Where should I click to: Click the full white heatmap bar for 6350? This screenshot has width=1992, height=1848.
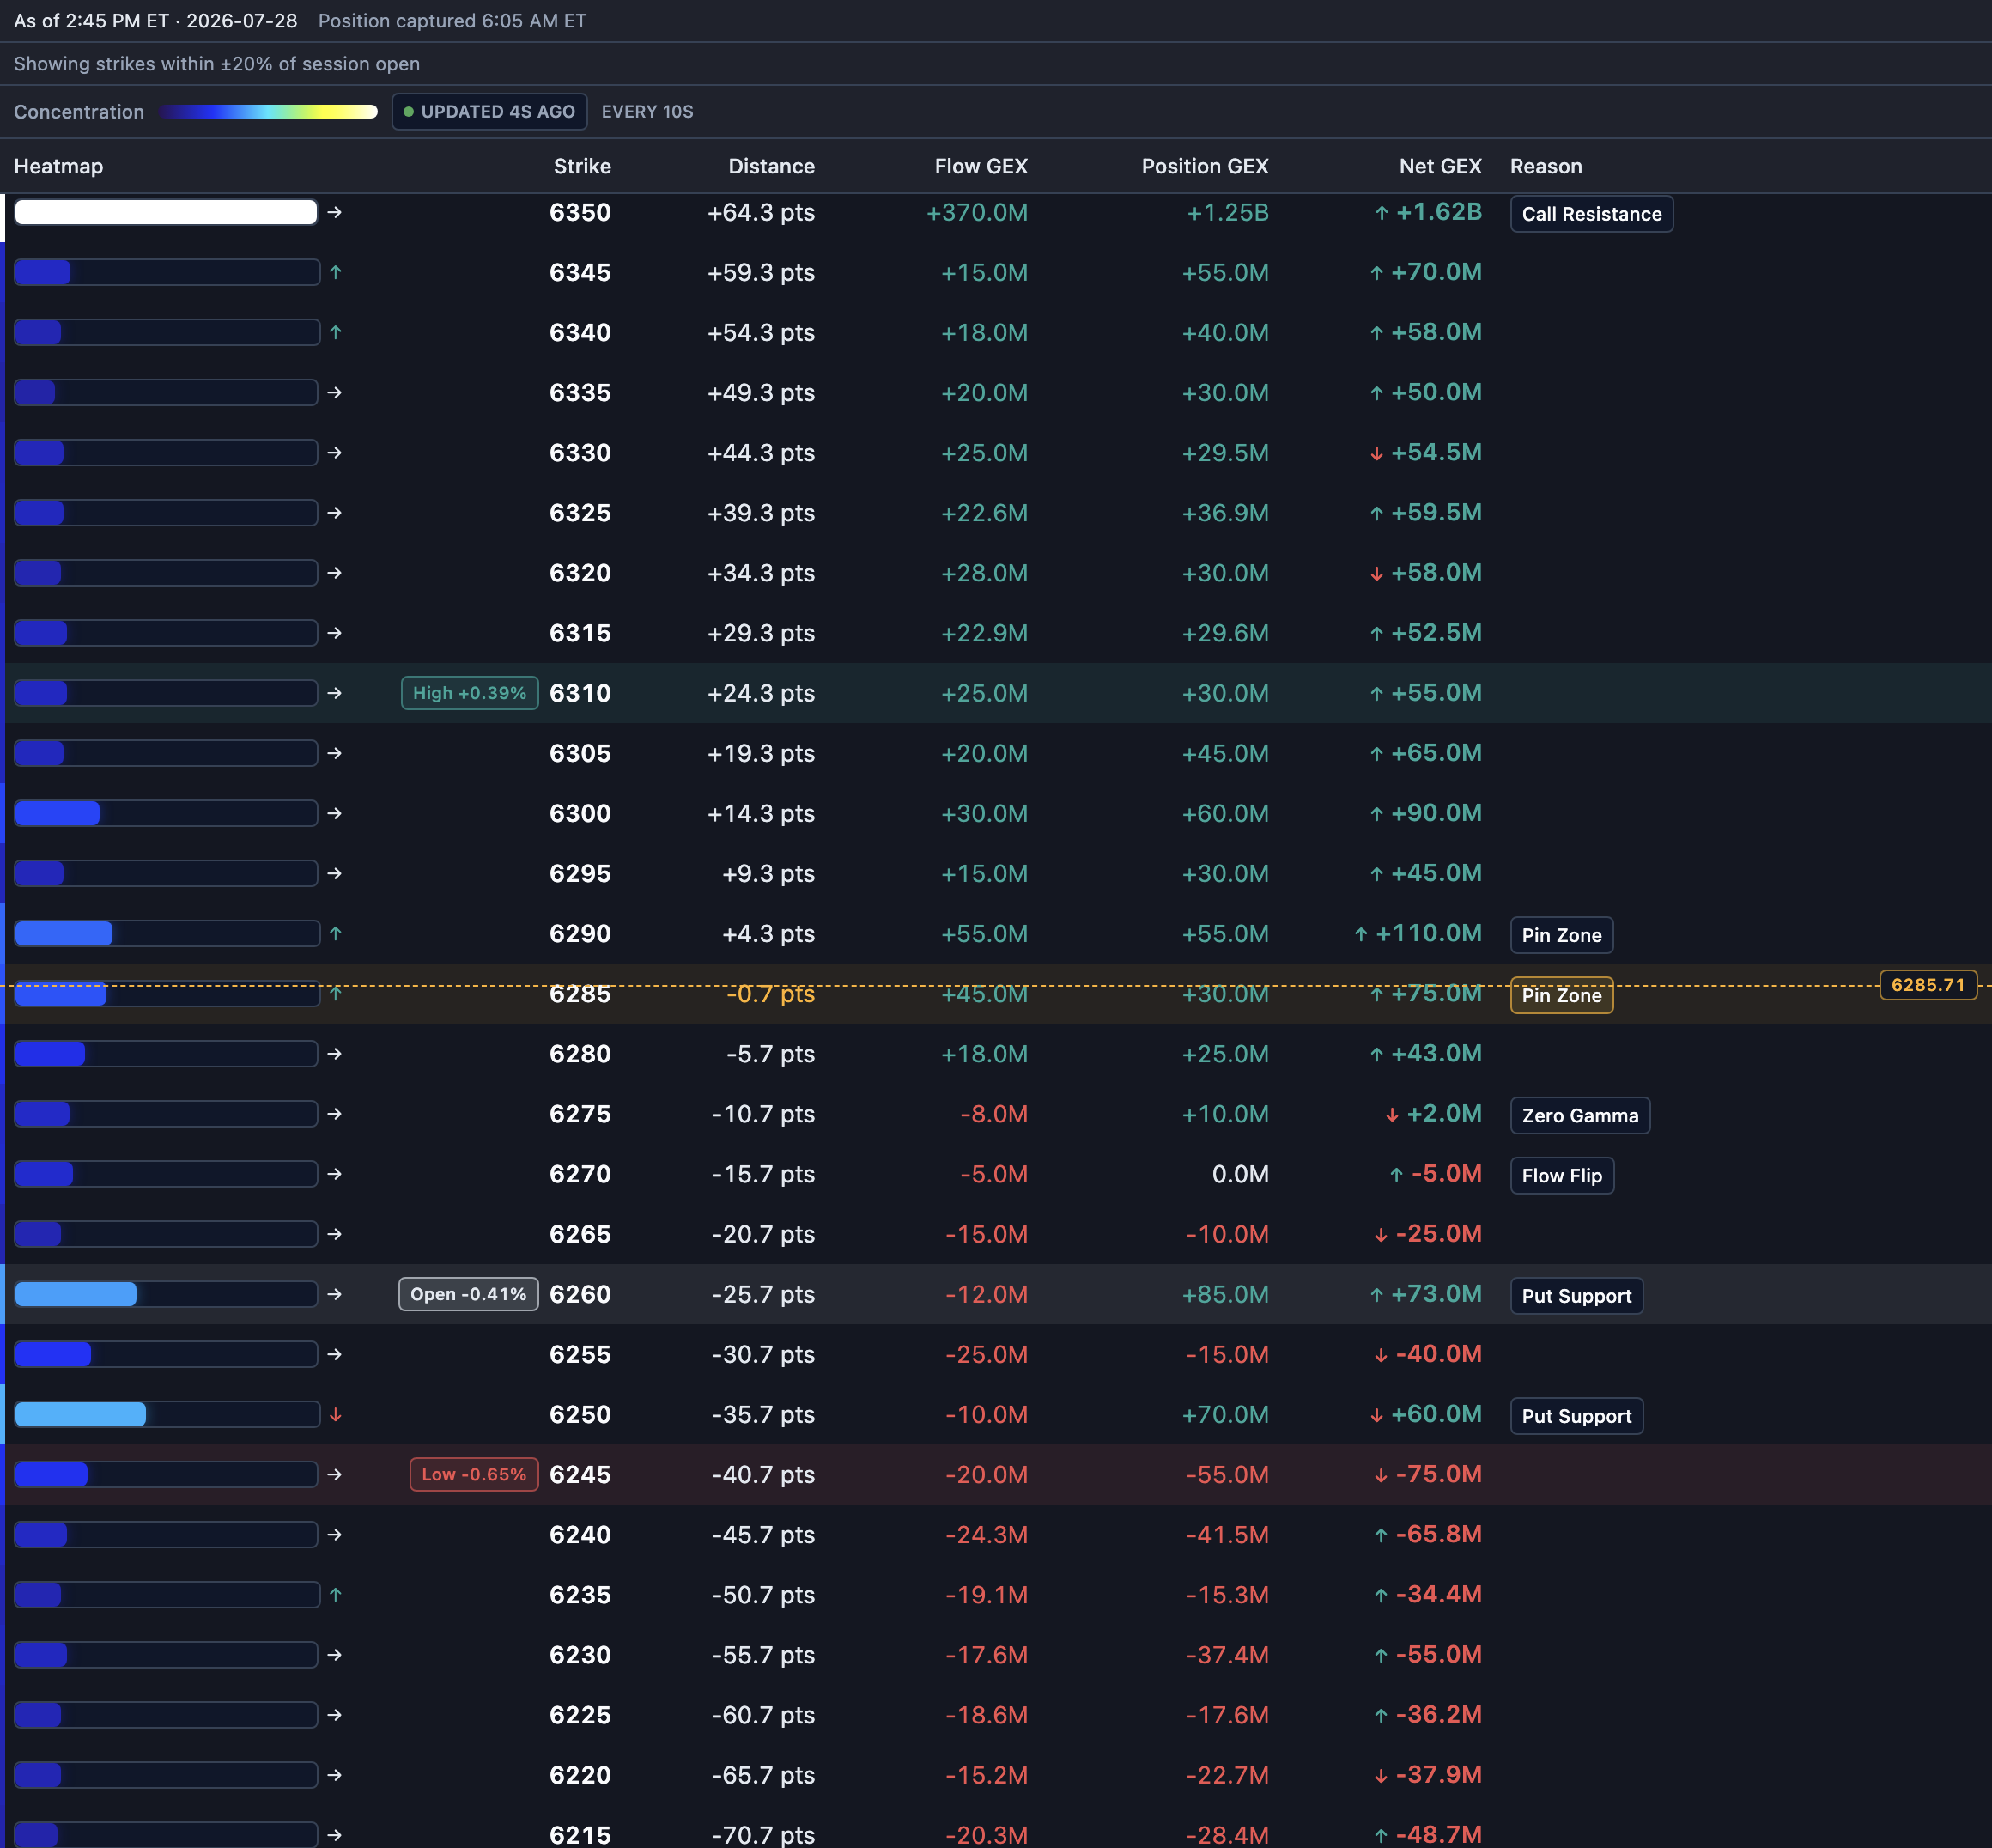click(166, 212)
